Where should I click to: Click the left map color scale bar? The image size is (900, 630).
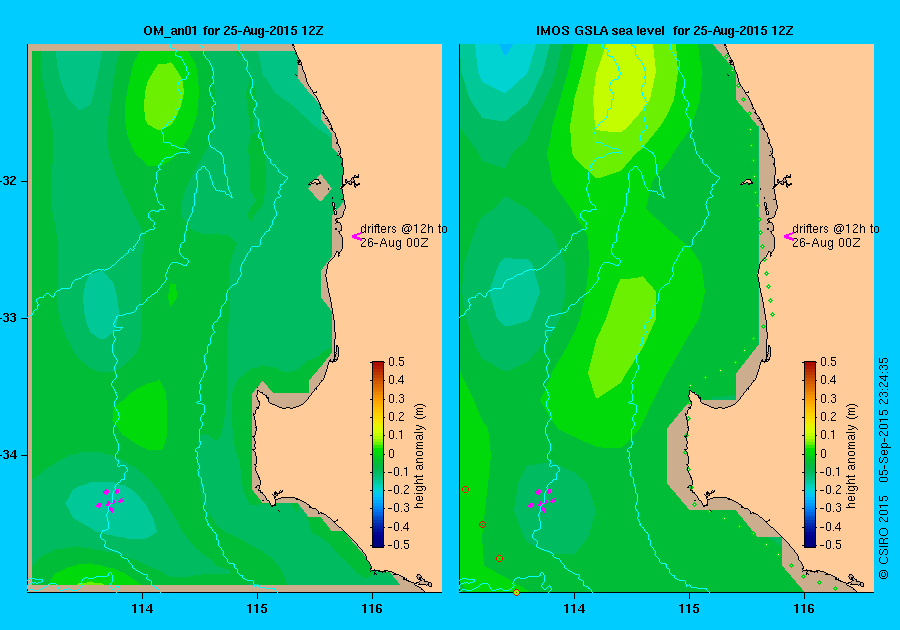tap(378, 454)
